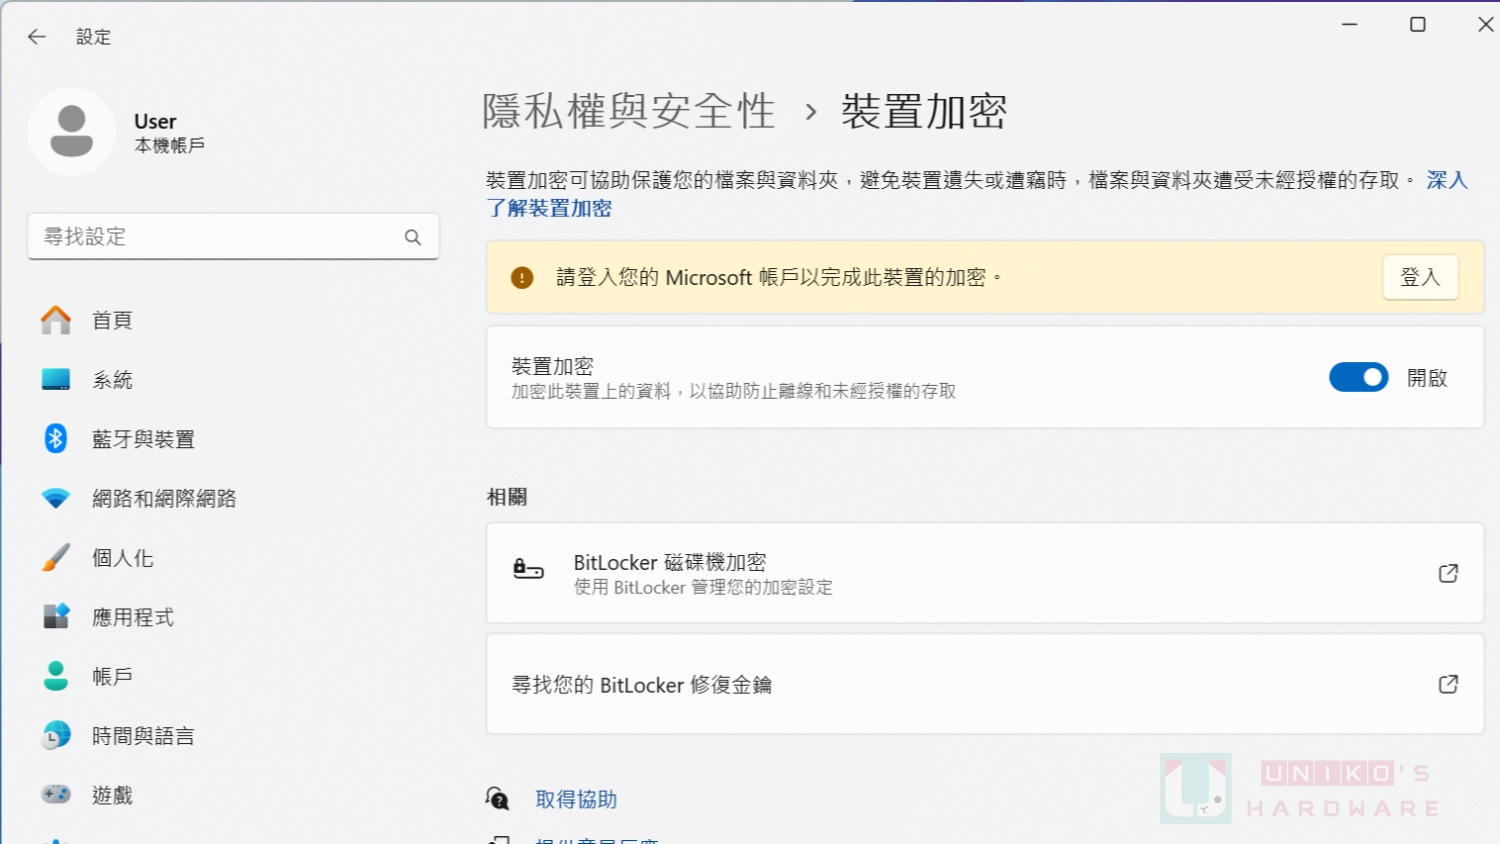Viewport: 1500px width, 844px height.
Task: Go to 隱私權與安全性 breadcrumb
Action: 629,111
